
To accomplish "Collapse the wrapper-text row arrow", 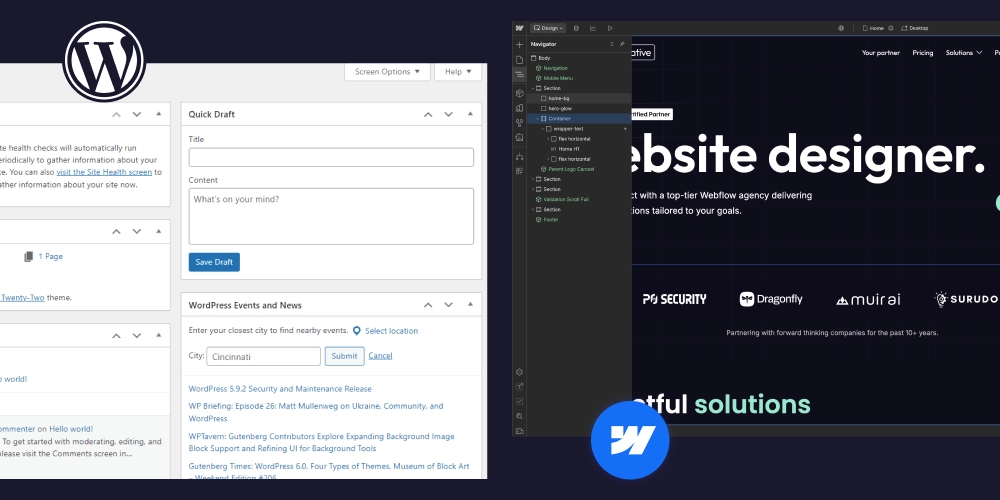I will 543,129.
